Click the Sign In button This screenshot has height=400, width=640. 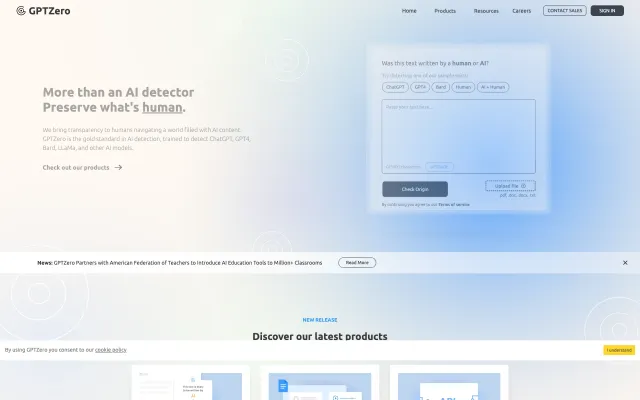pos(607,11)
